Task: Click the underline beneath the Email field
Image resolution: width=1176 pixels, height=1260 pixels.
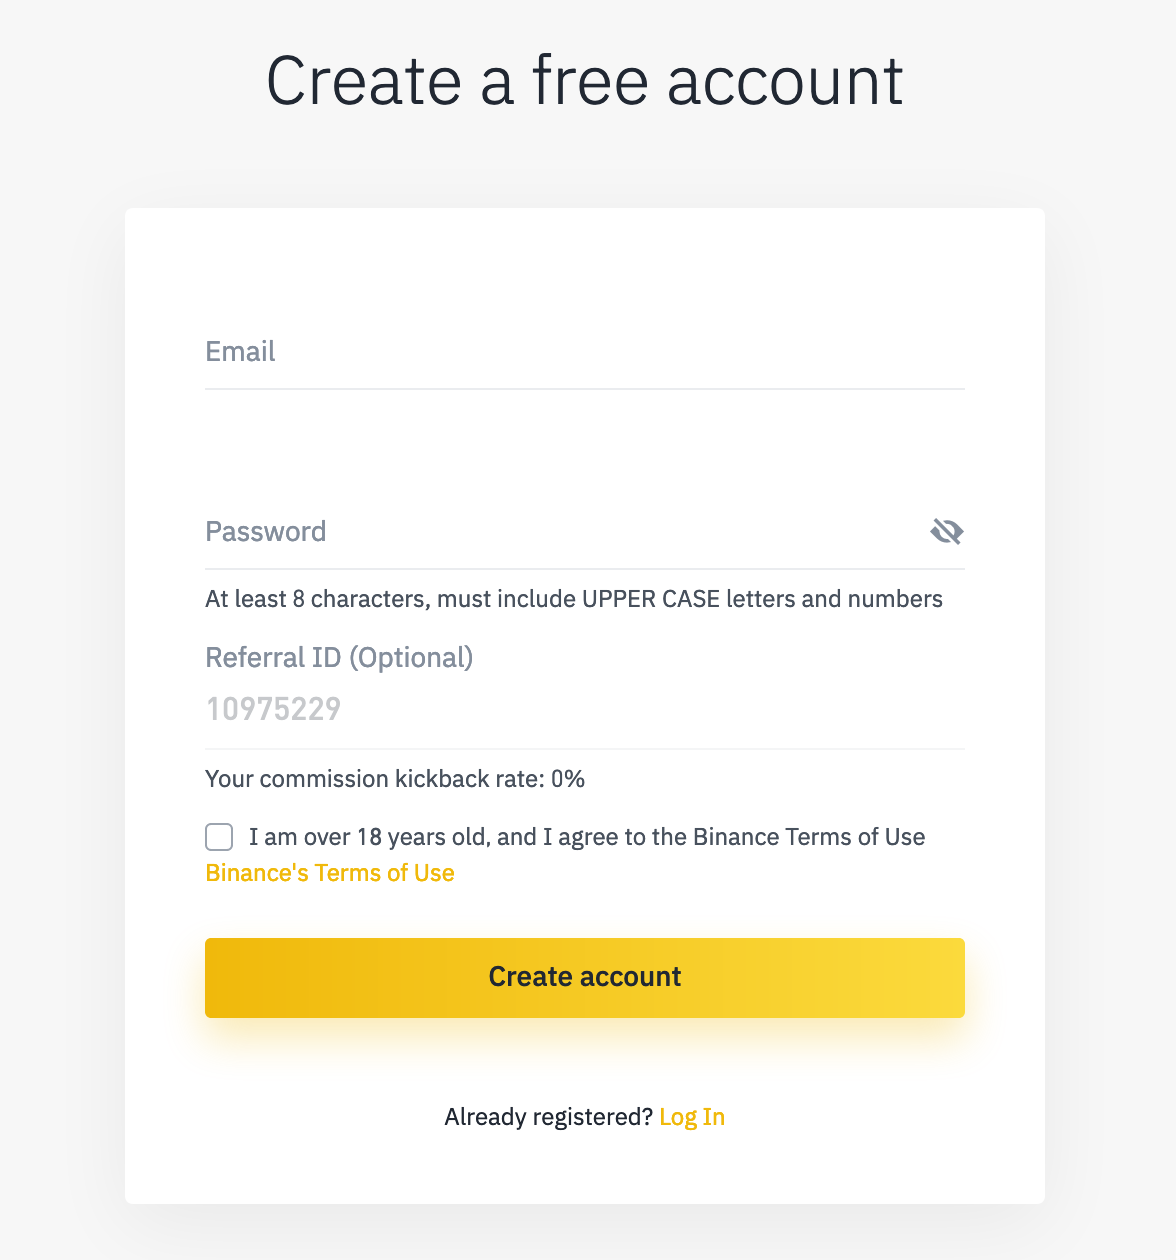Action: click(585, 389)
